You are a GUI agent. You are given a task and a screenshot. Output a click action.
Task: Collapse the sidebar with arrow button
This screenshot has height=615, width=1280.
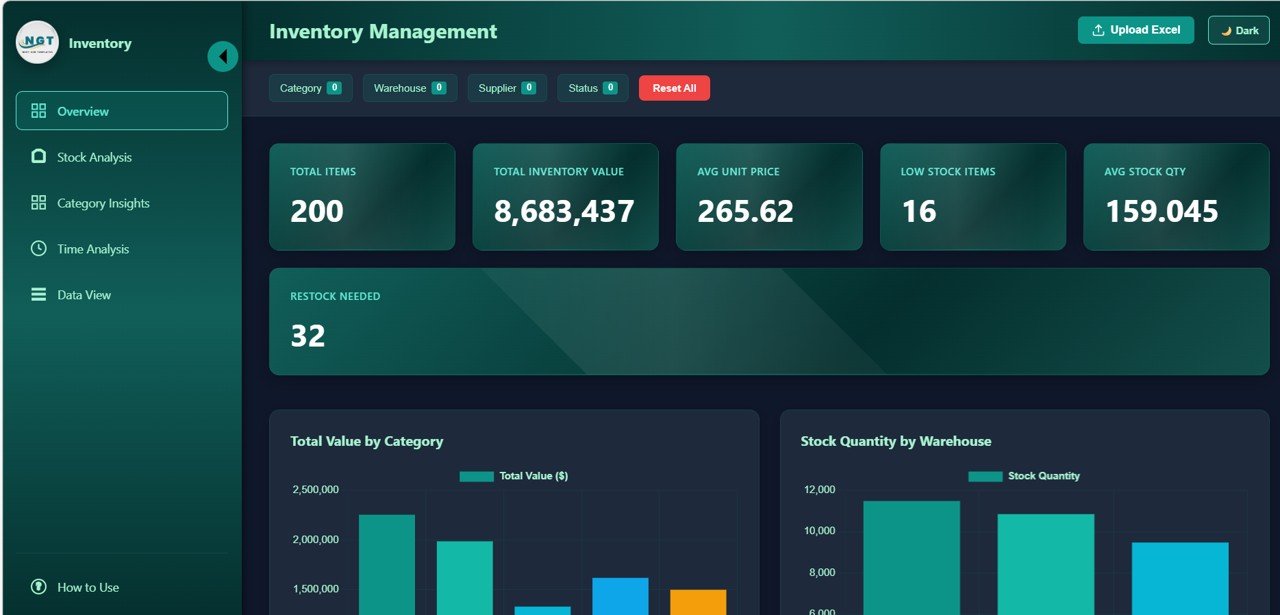tap(222, 57)
